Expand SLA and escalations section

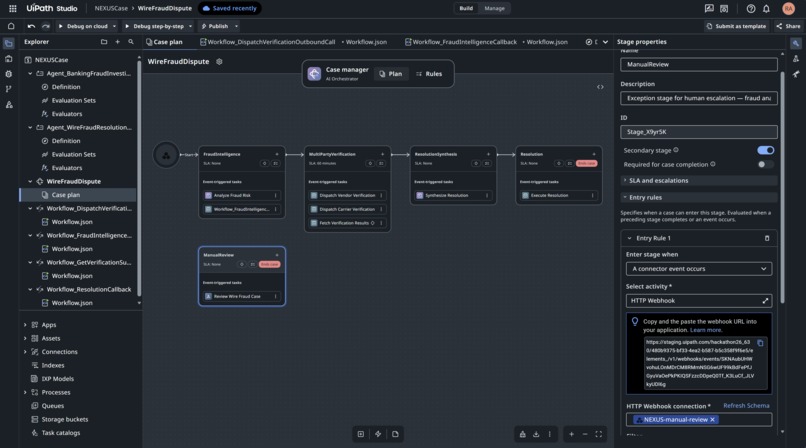[699, 180]
